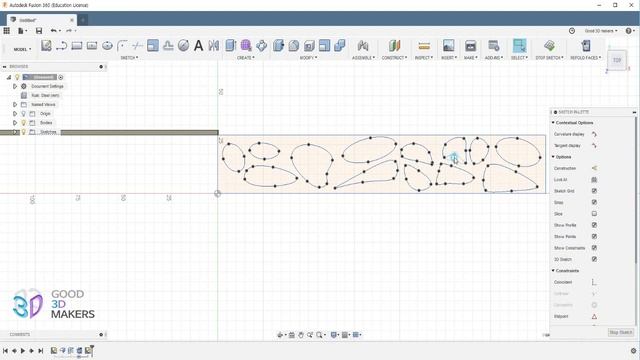The image size is (640, 360).
Task: Collapse the Contextual Options section
Action: (553, 122)
